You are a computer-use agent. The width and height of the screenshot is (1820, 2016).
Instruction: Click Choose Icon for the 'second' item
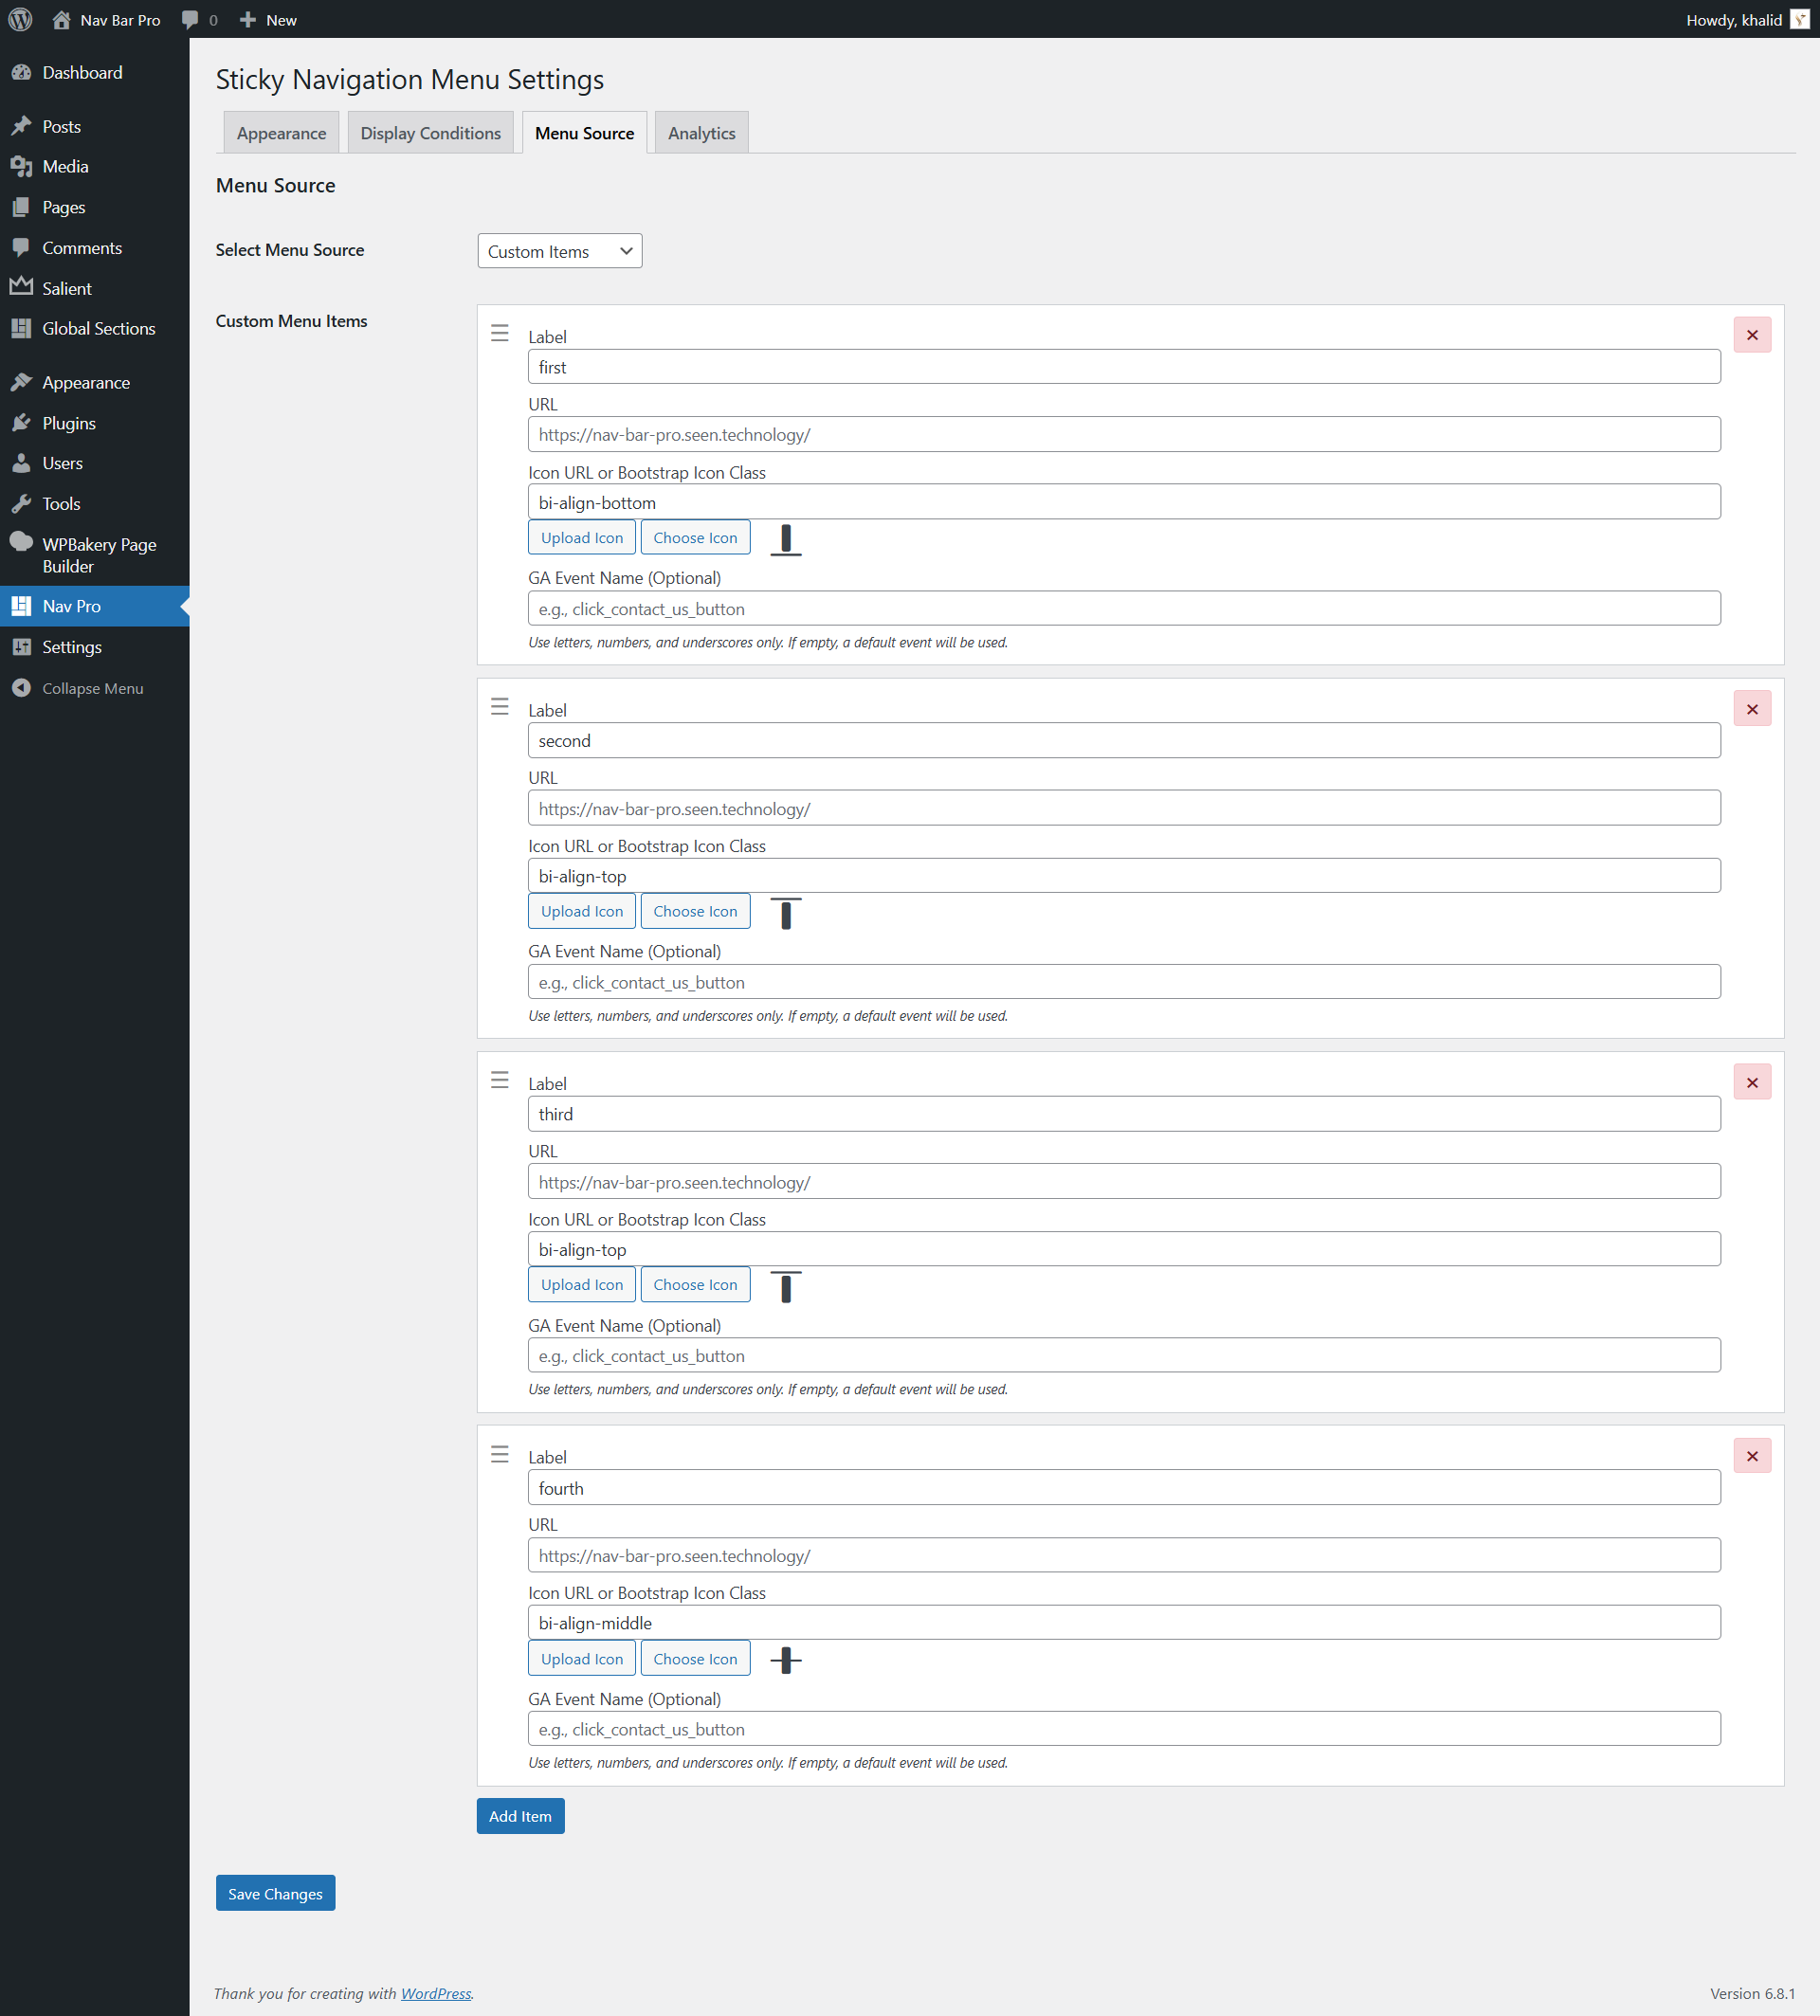point(695,911)
